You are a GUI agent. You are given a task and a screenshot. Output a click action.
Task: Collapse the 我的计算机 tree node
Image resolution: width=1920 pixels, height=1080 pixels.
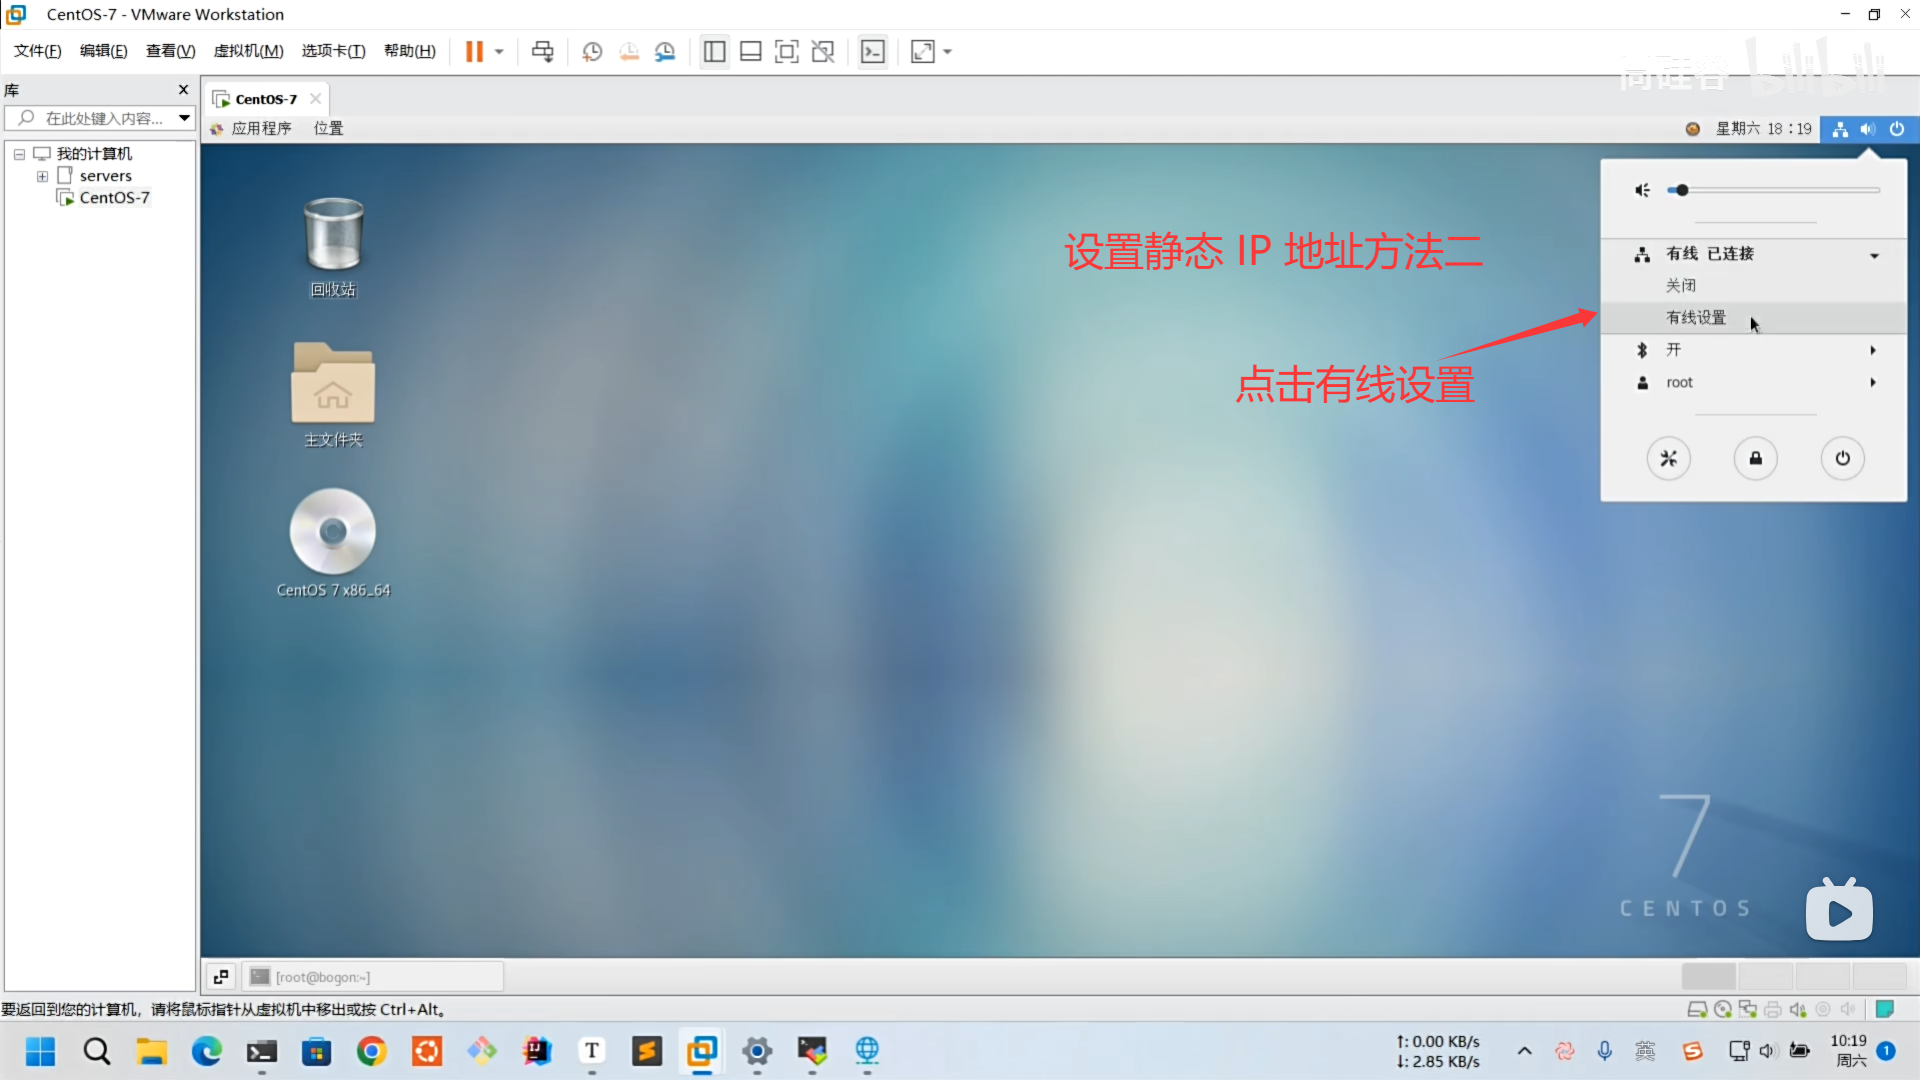click(x=19, y=154)
